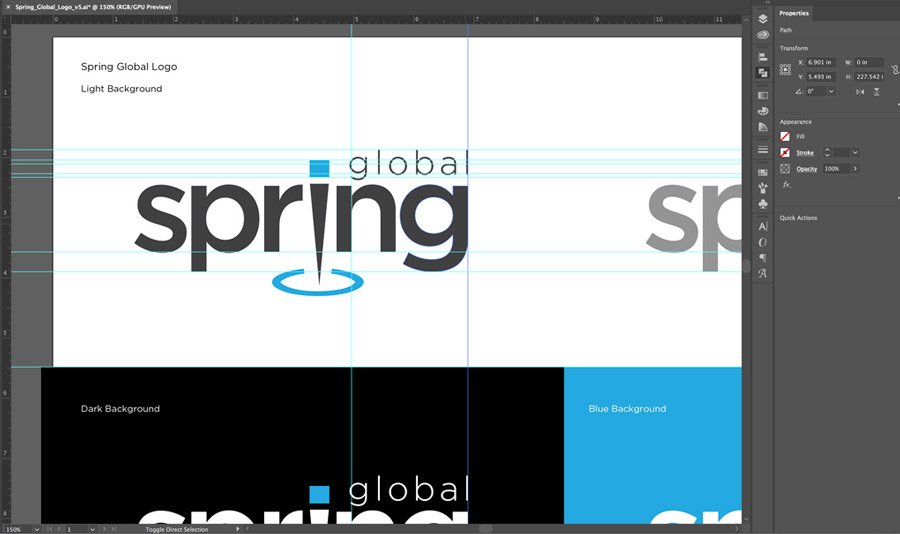Click the Opacity link label

pos(806,169)
